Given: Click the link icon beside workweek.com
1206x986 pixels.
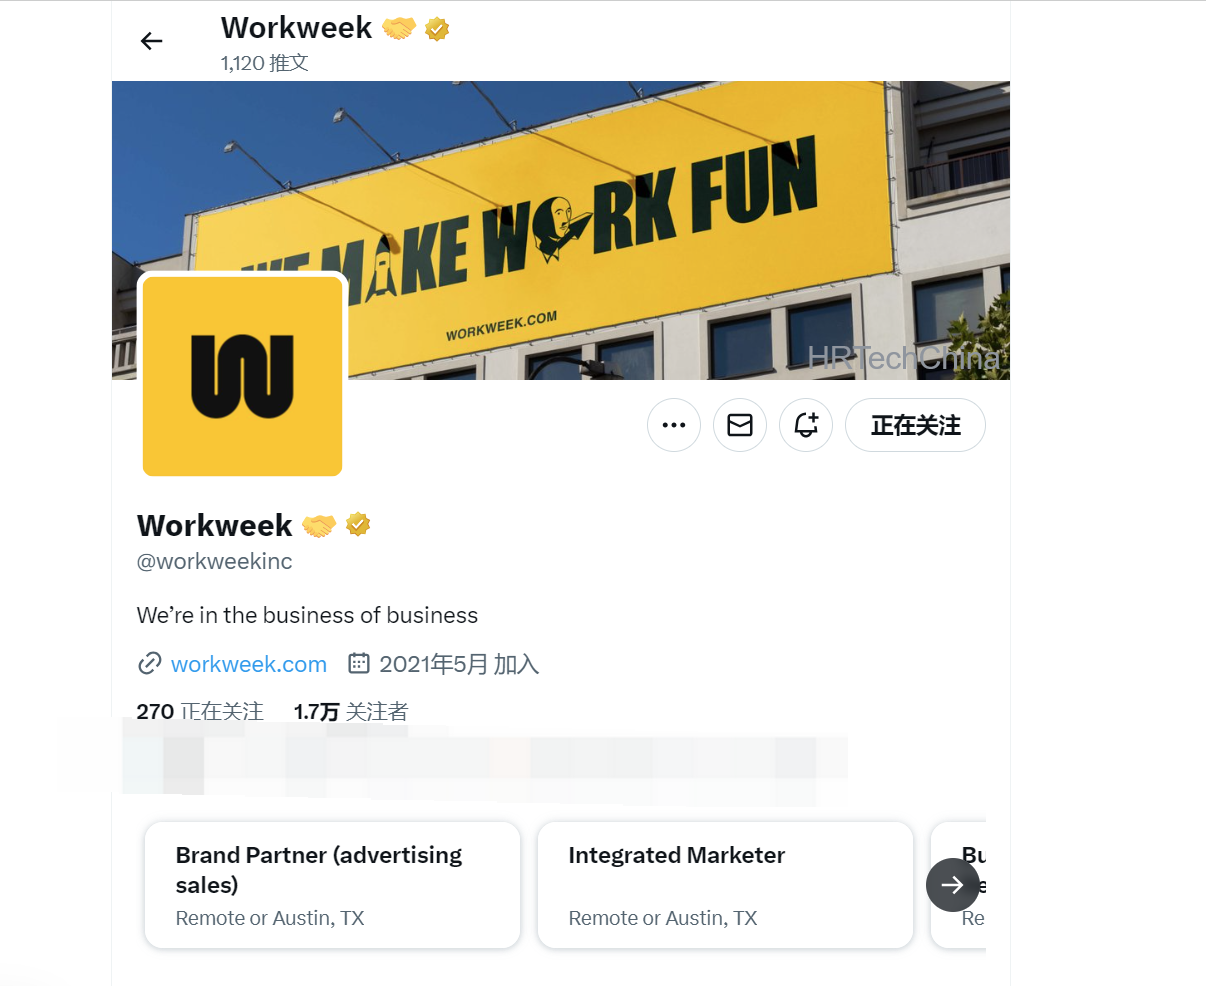Looking at the screenshot, I should coord(150,663).
